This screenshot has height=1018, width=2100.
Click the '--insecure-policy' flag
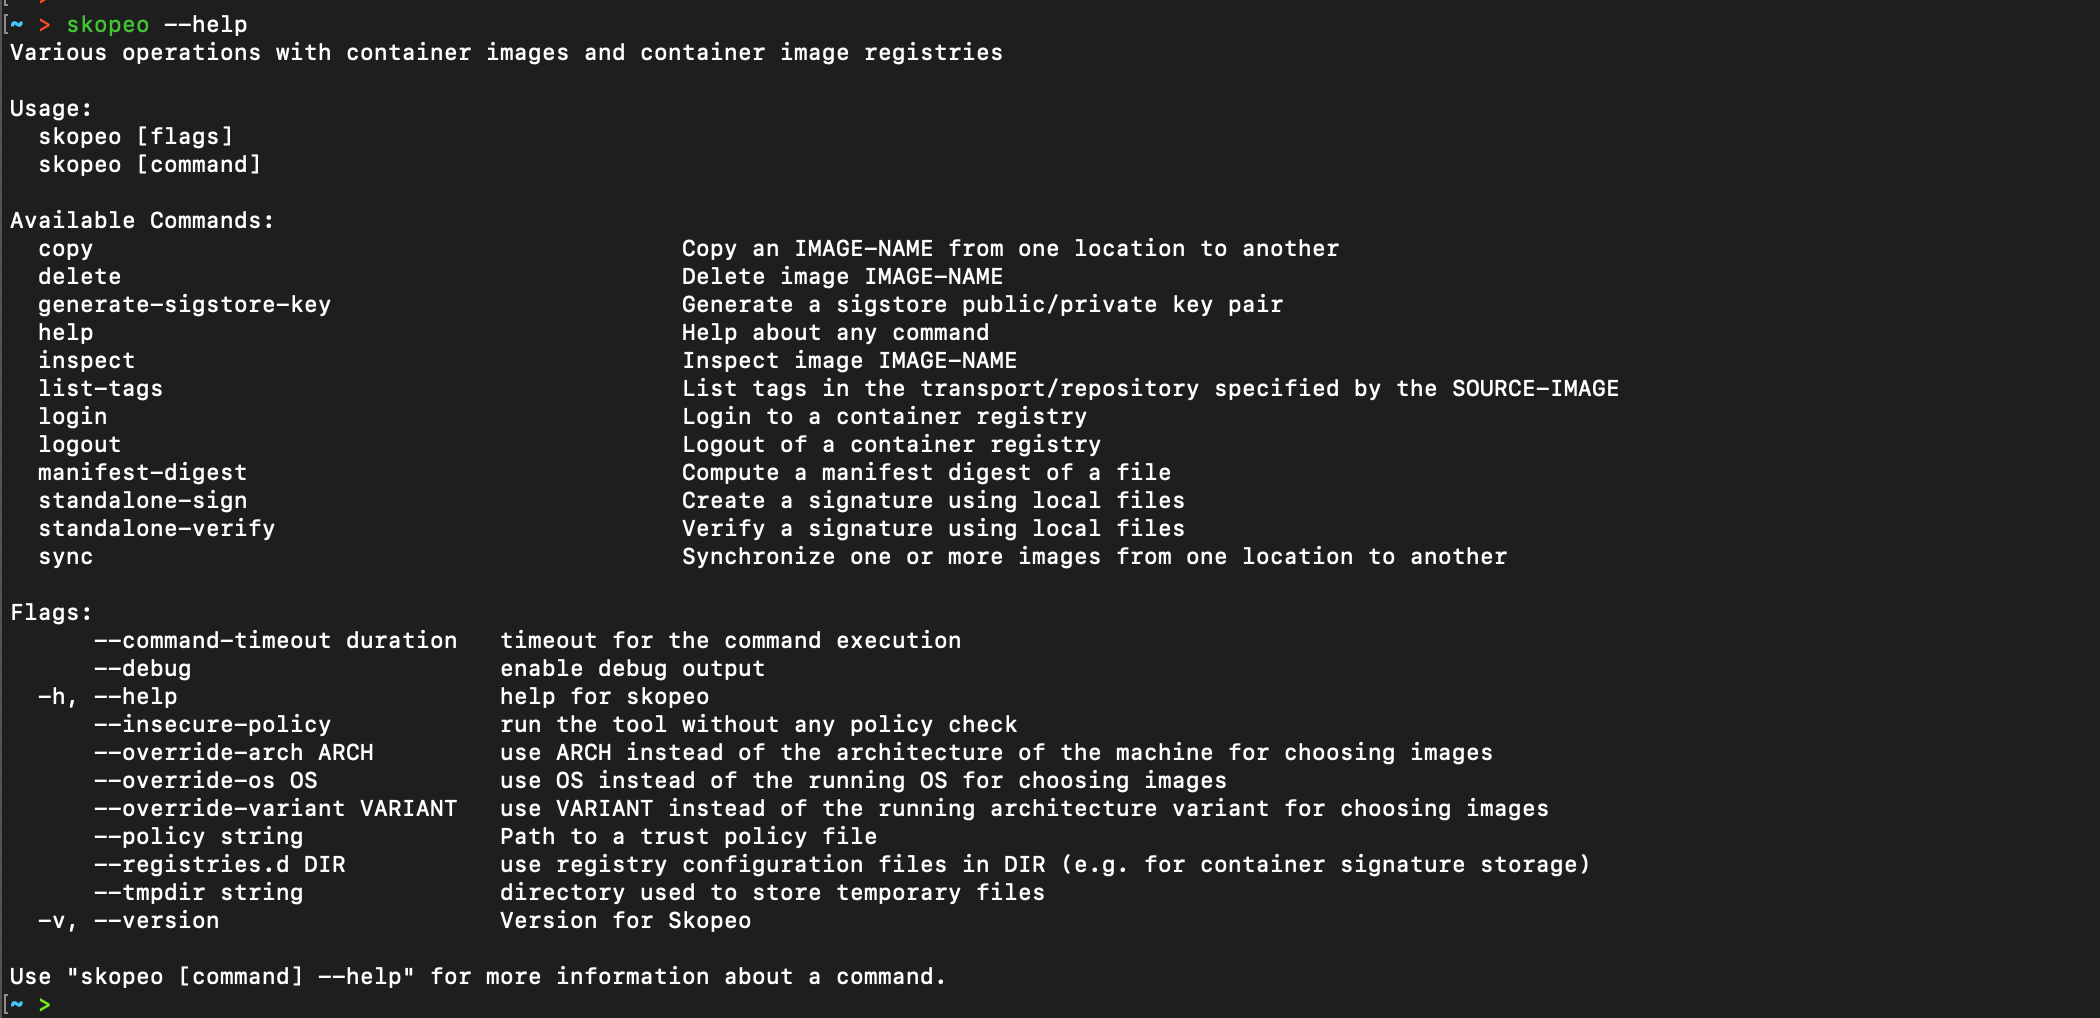[x=212, y=725]
